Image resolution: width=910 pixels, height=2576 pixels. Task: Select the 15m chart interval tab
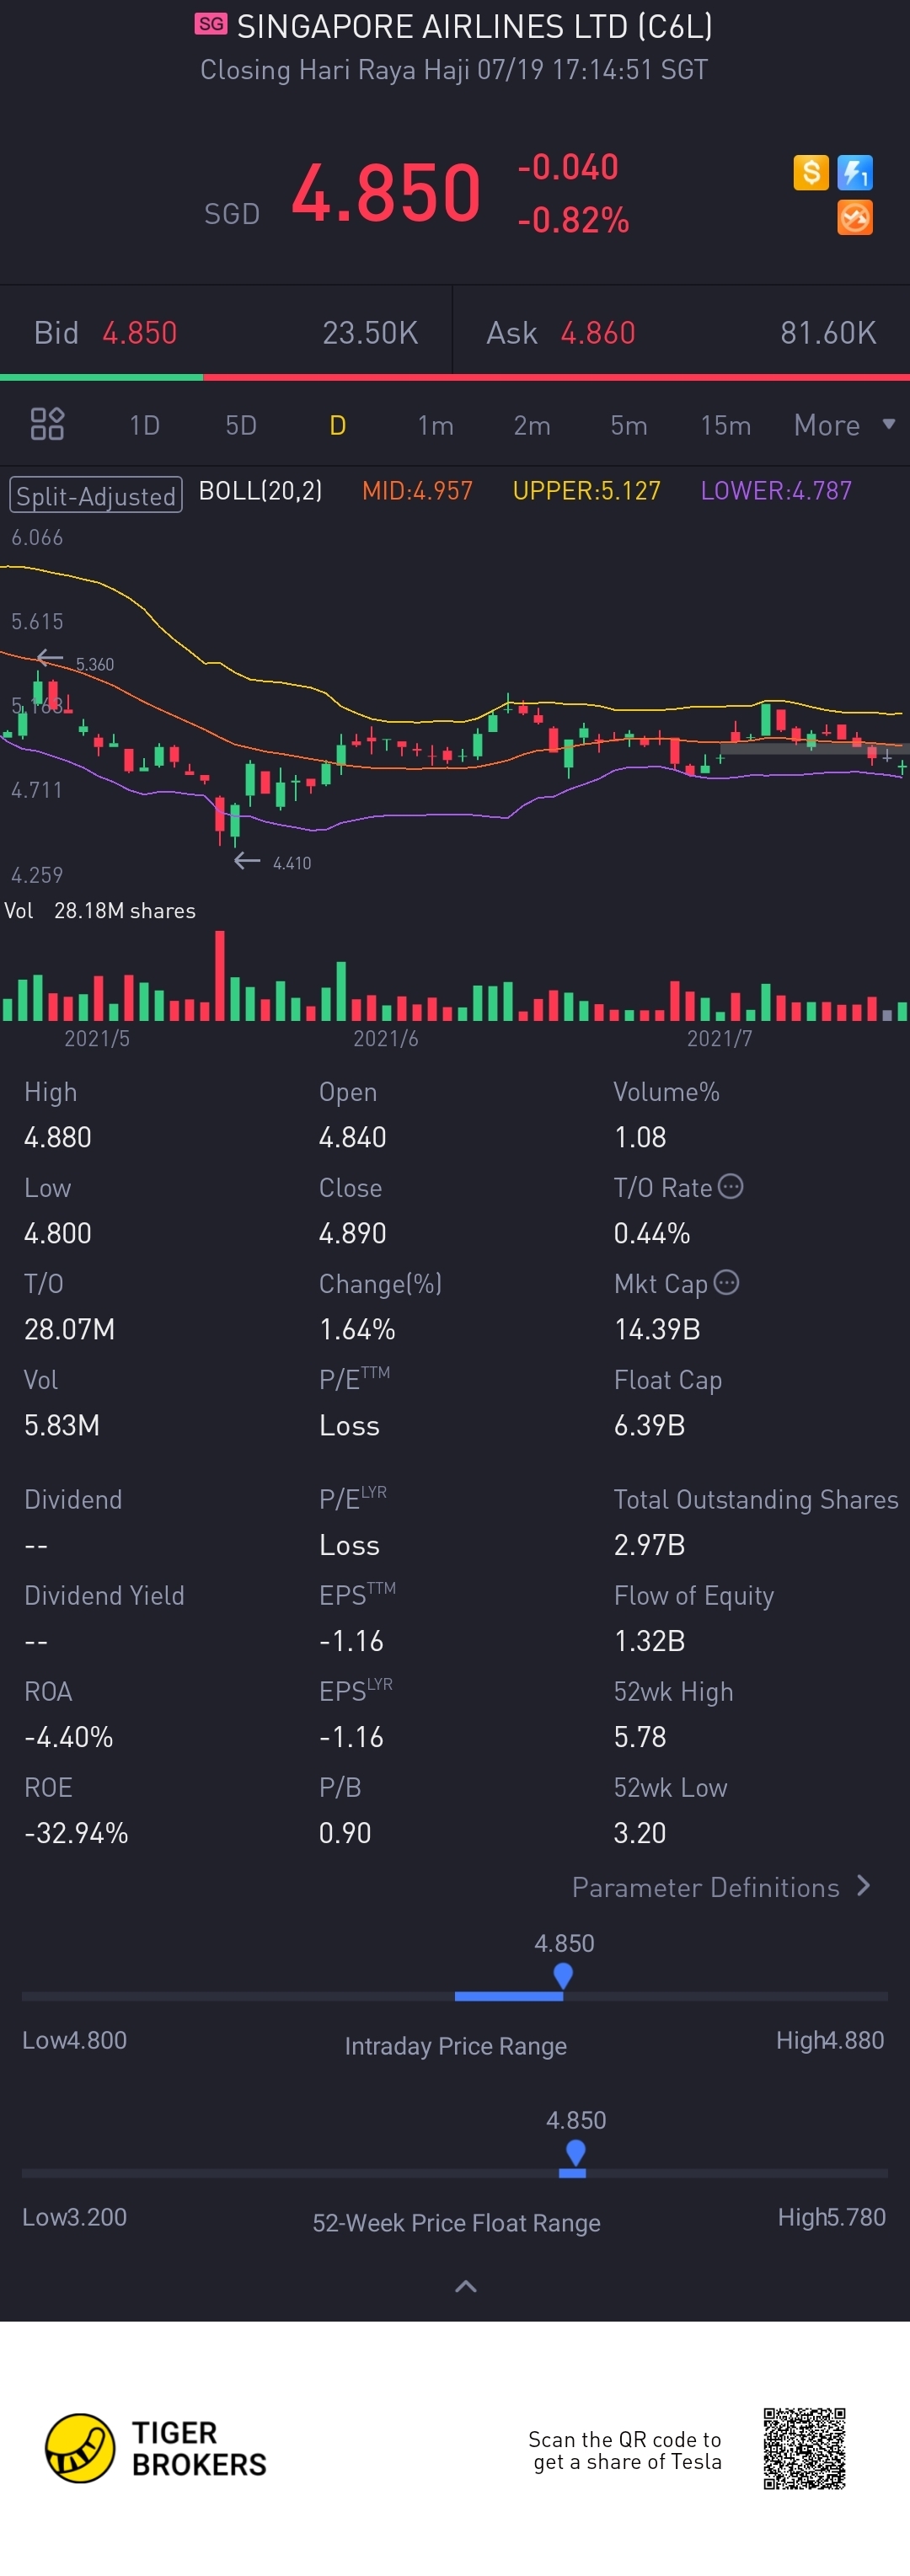pyautogui.click(x=725, y=425)
